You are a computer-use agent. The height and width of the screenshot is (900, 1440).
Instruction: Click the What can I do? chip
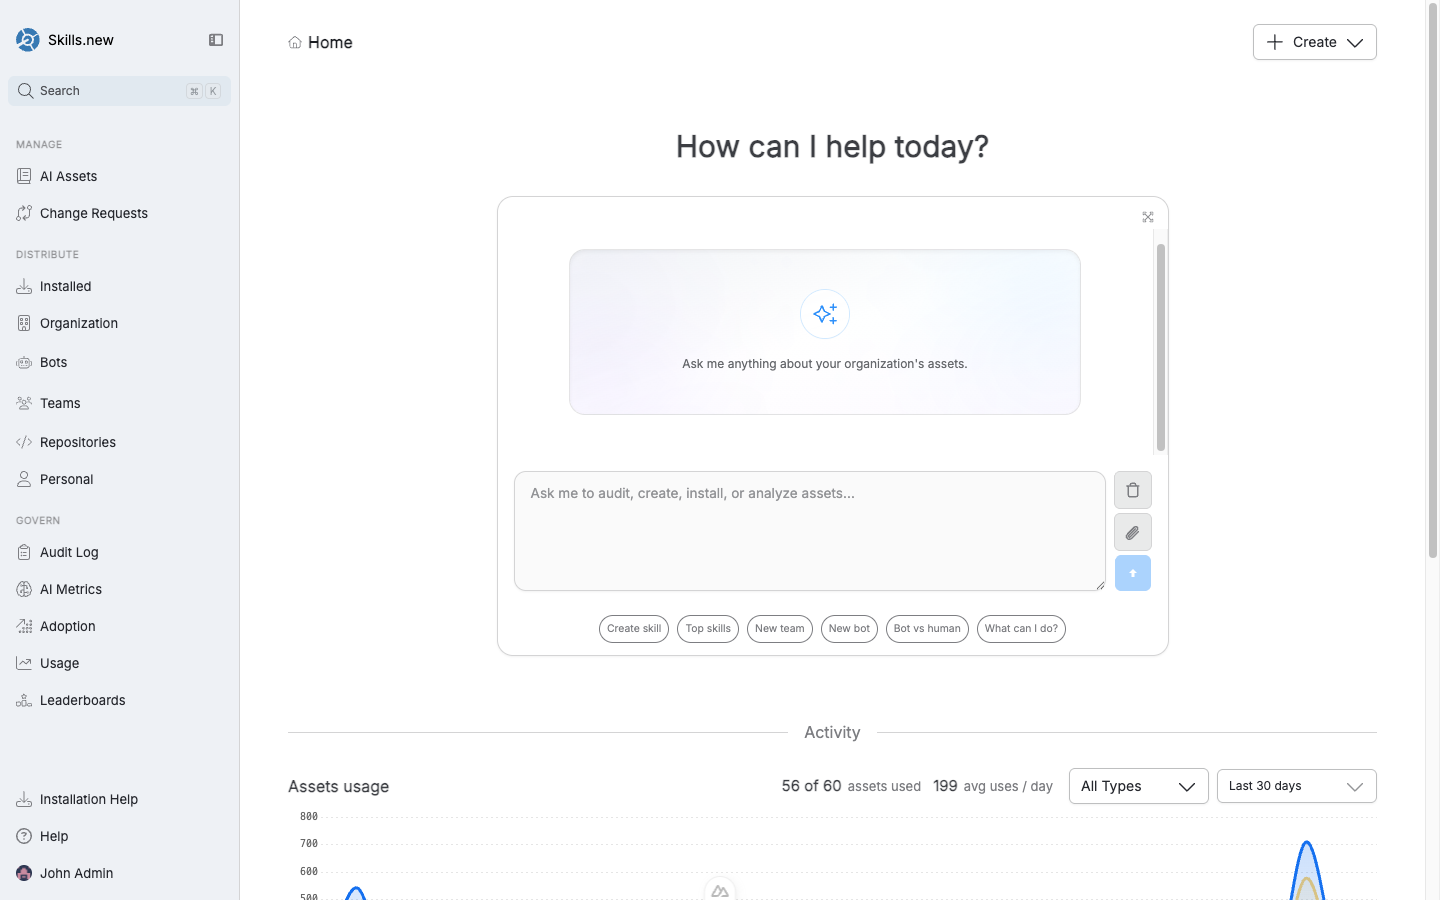1020,629
